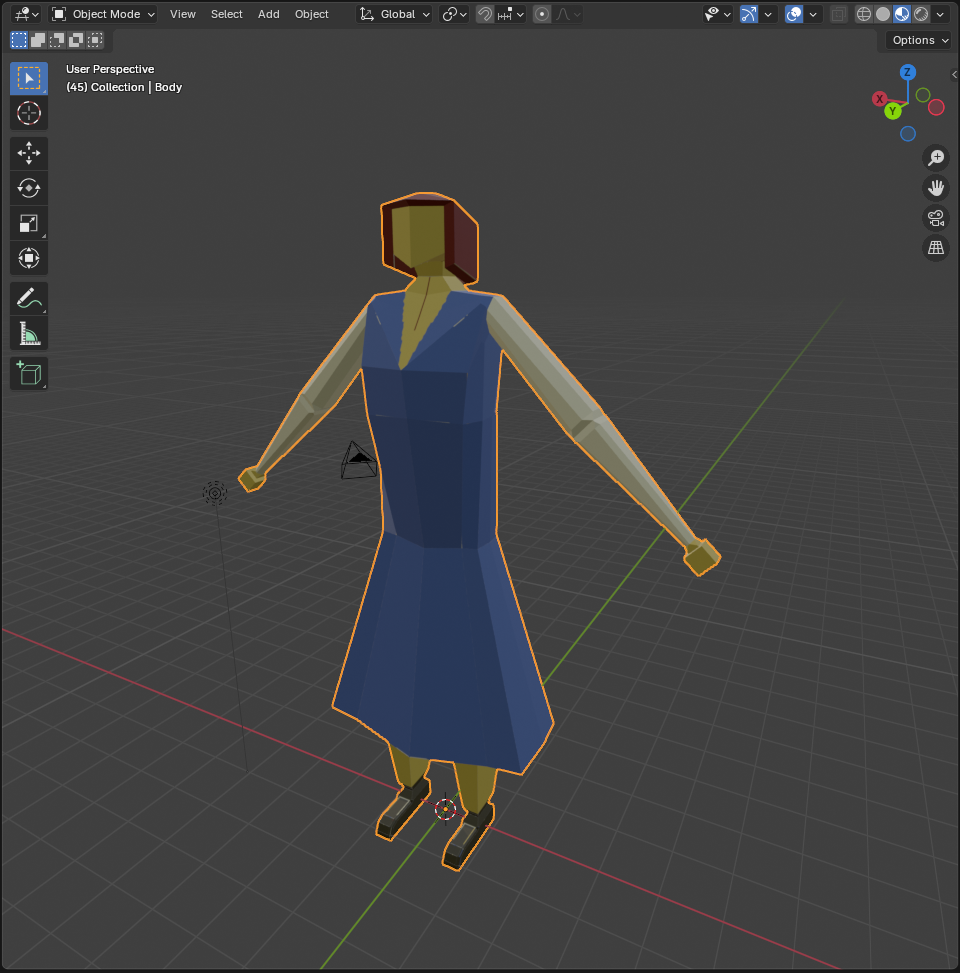Select the Move tool in the toolbar
Viewport: 960px width, 973px height.
tap(29, 153)
